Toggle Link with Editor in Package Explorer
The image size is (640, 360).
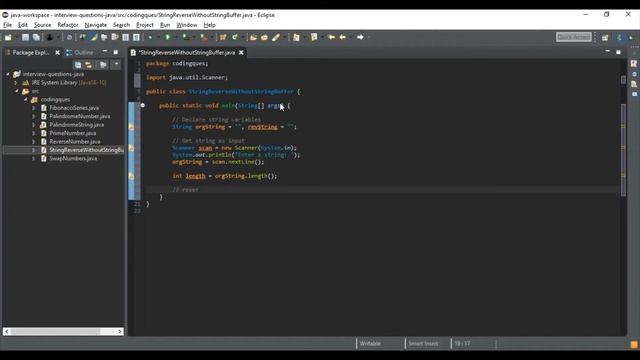coord(89,65)
